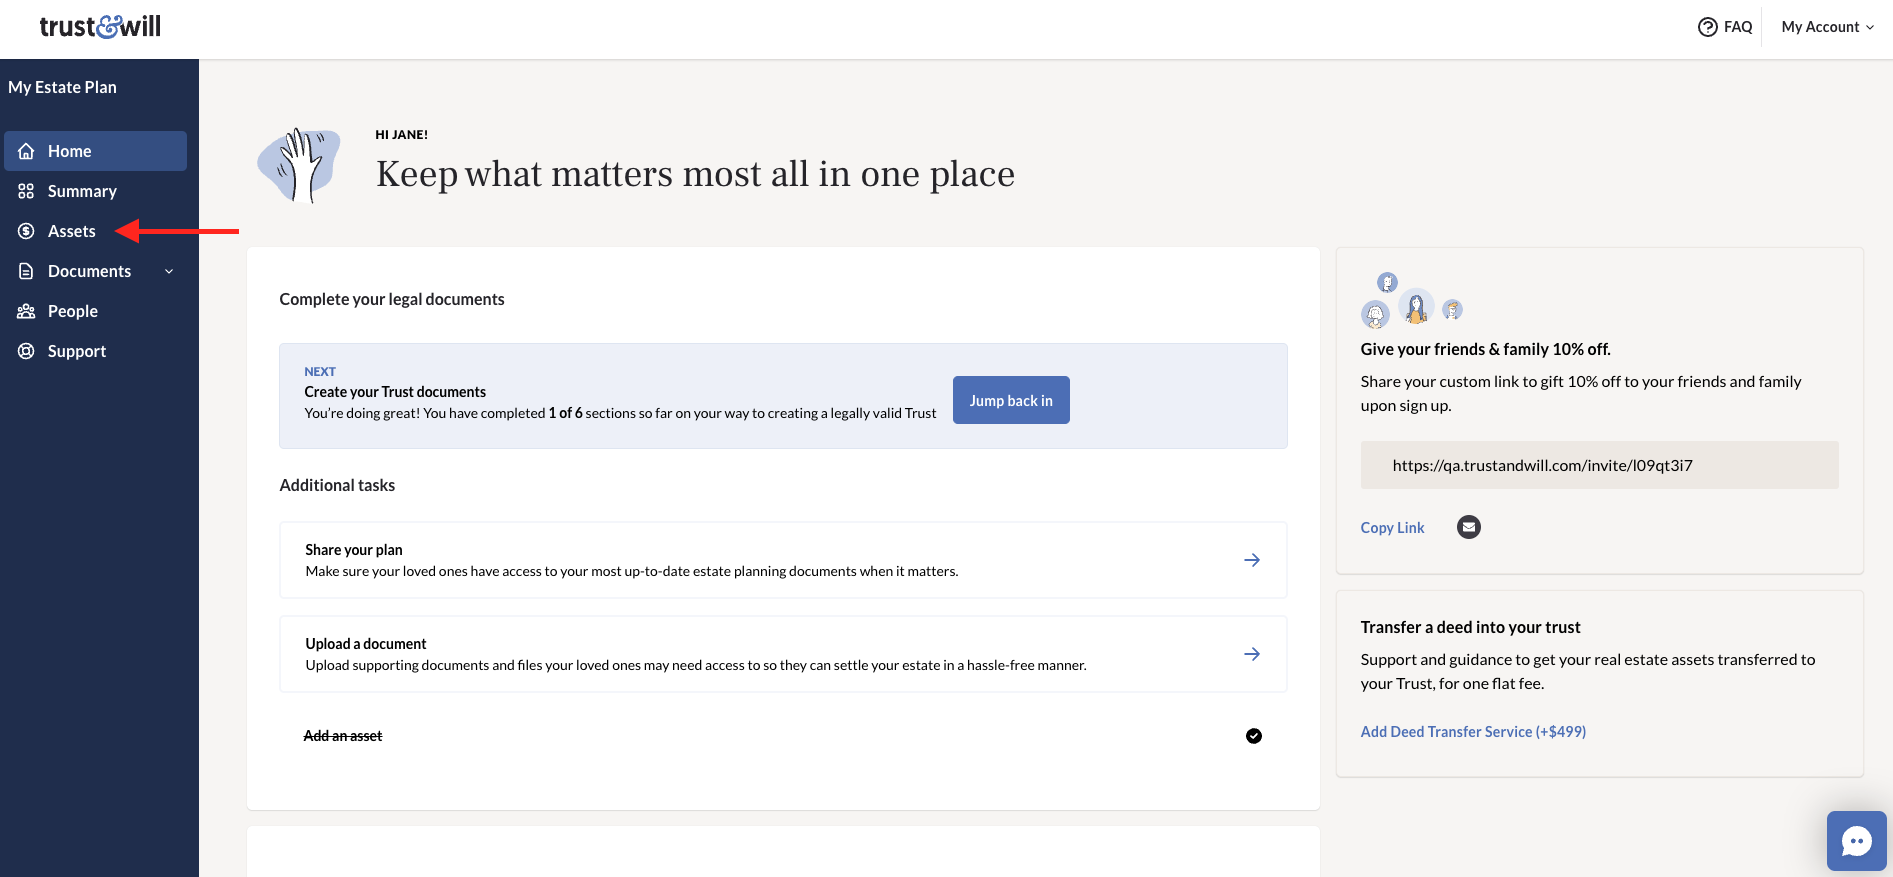Viewport: 1893px width, 877px height.
Task: Click Transfer a deed into your trust heading
Action: [1470, 627]
